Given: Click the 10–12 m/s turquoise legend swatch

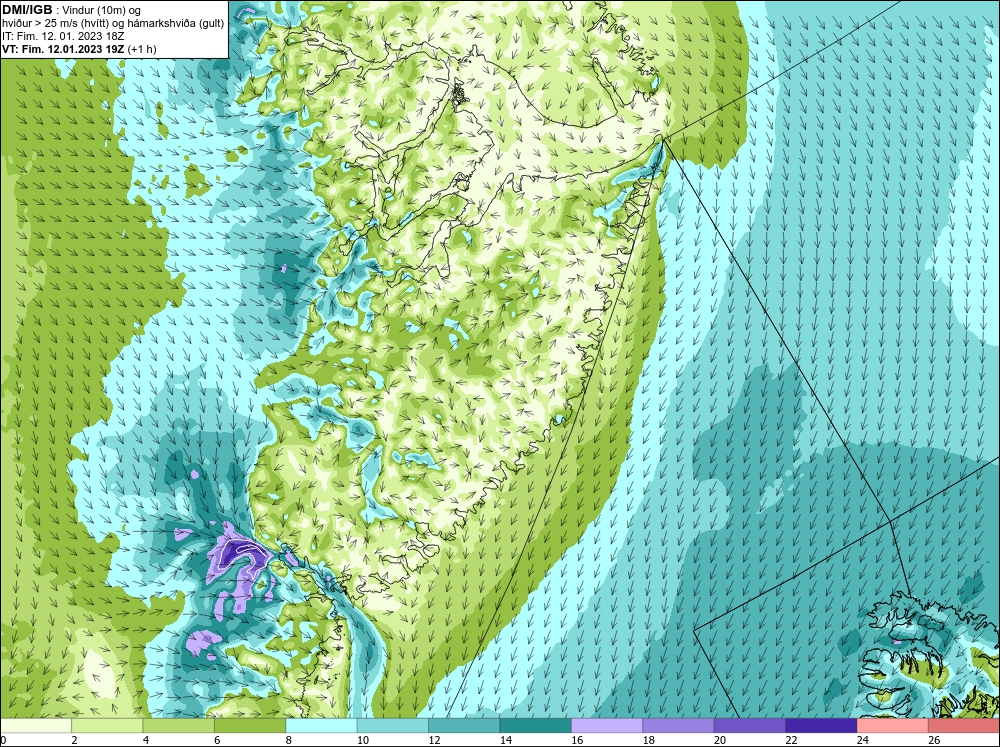Looking at the screenshot, I should tap(393, 725).
